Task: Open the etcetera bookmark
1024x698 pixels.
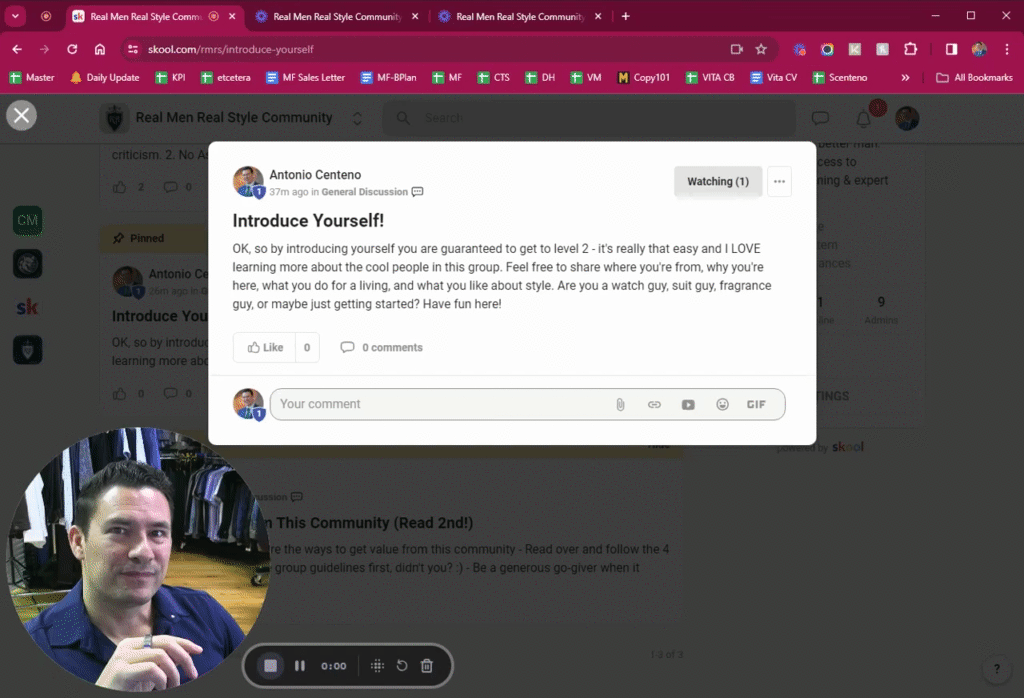Action: [226, 78]
